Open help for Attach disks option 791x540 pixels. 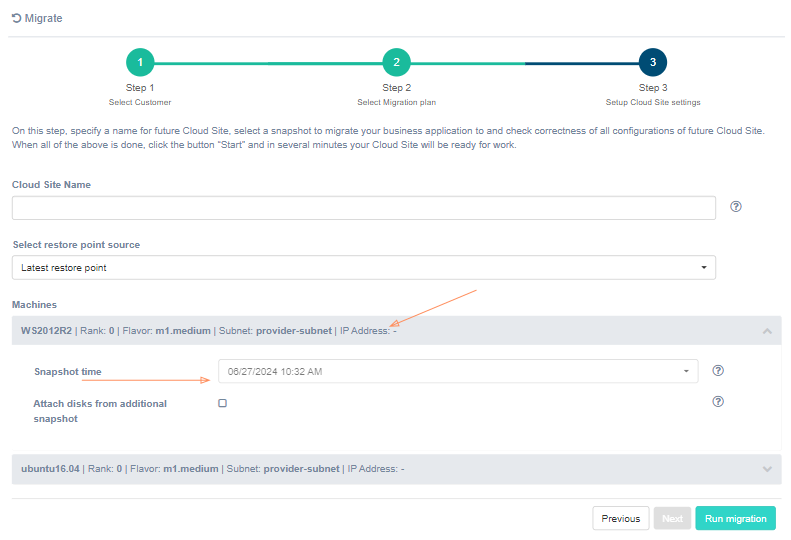717,401
